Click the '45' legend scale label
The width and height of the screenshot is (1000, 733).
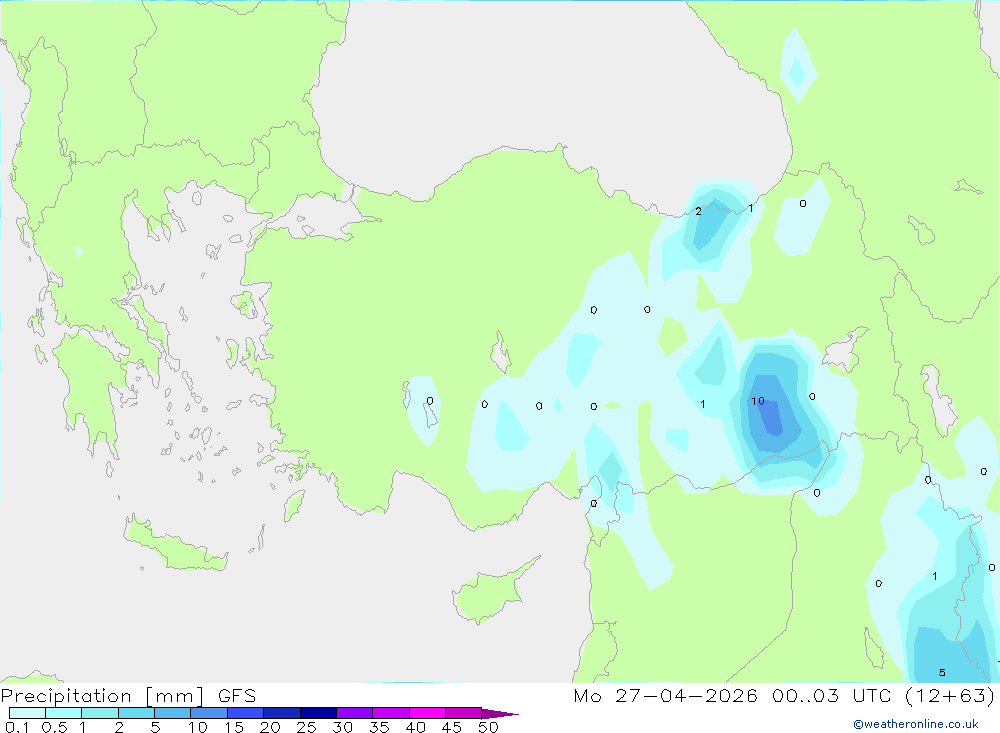(x=452, y=727)
